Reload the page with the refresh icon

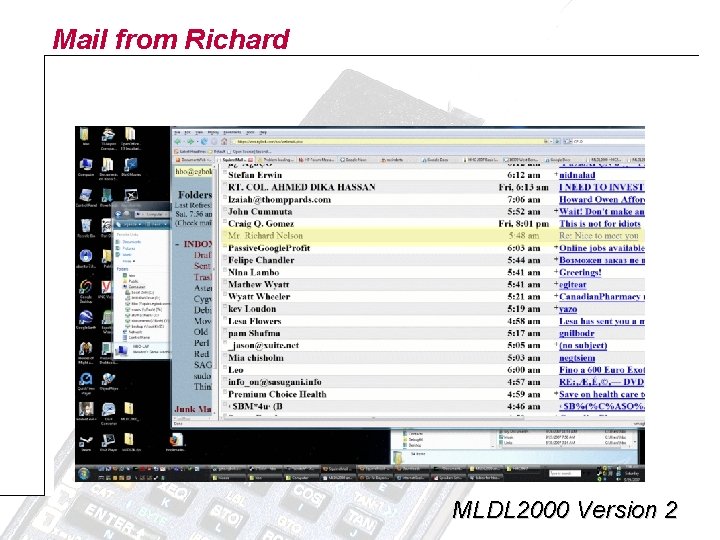pyautogui.click(x=204, y=141)
